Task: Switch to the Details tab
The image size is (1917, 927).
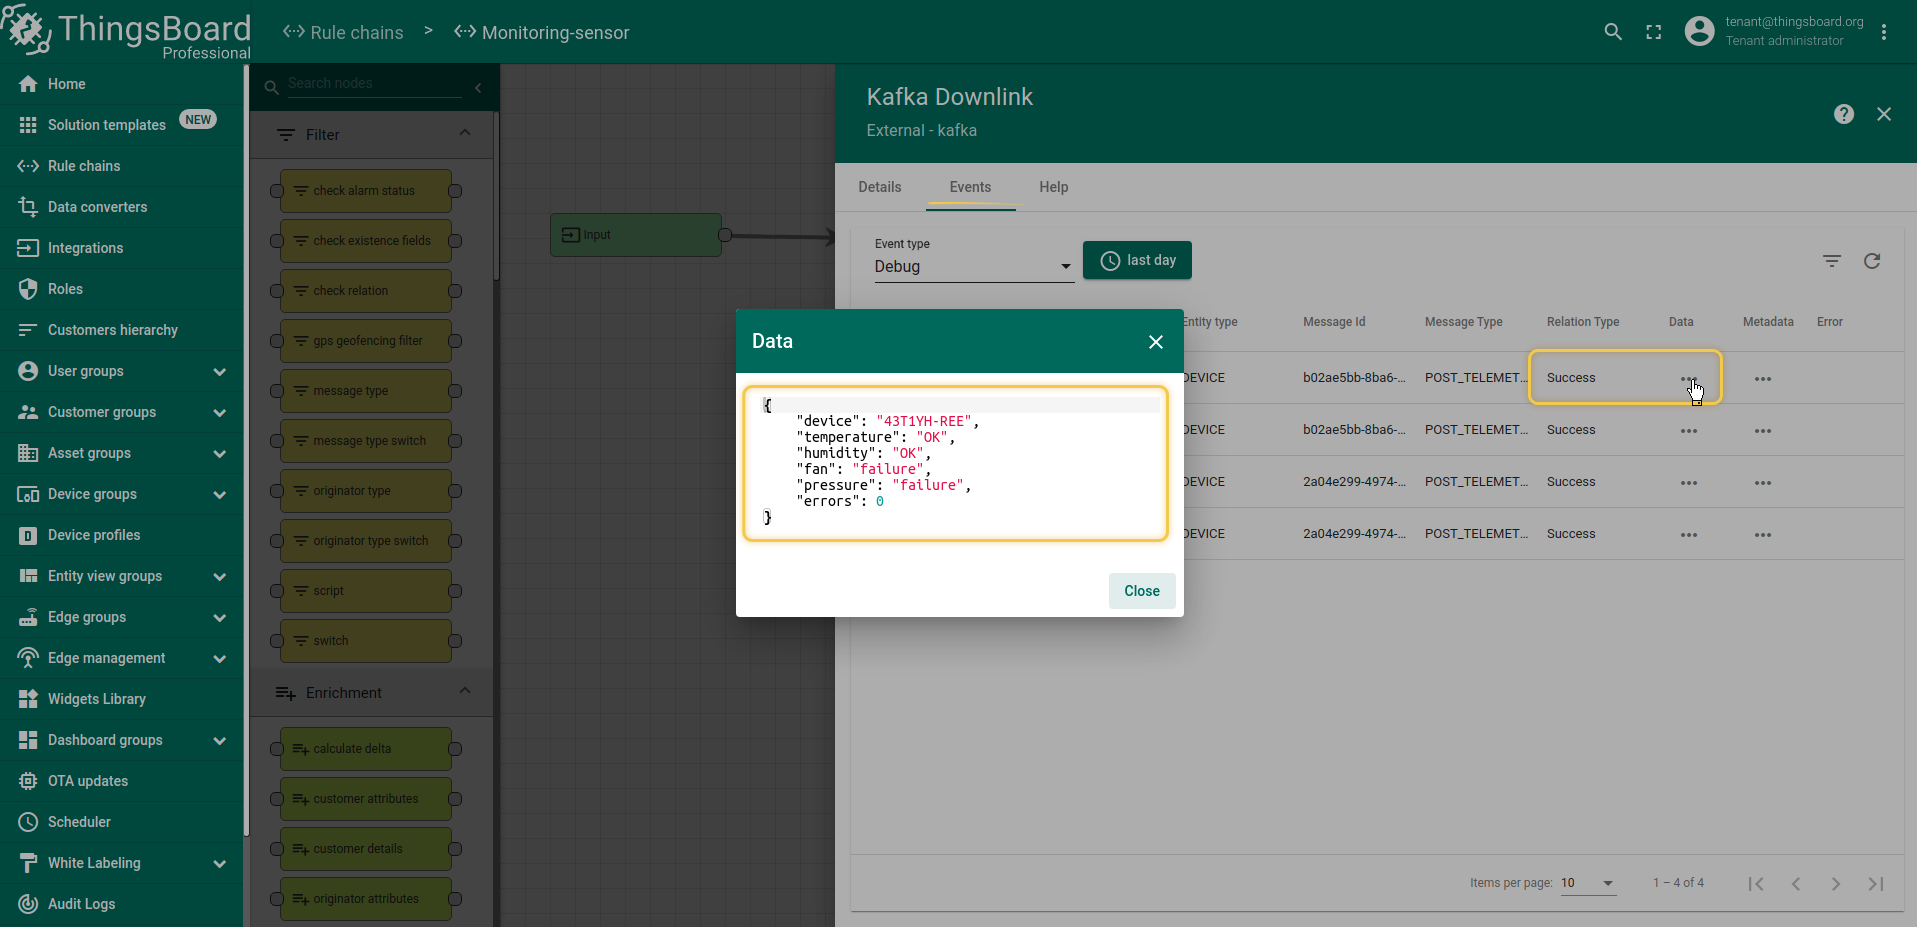Action: 879,187
